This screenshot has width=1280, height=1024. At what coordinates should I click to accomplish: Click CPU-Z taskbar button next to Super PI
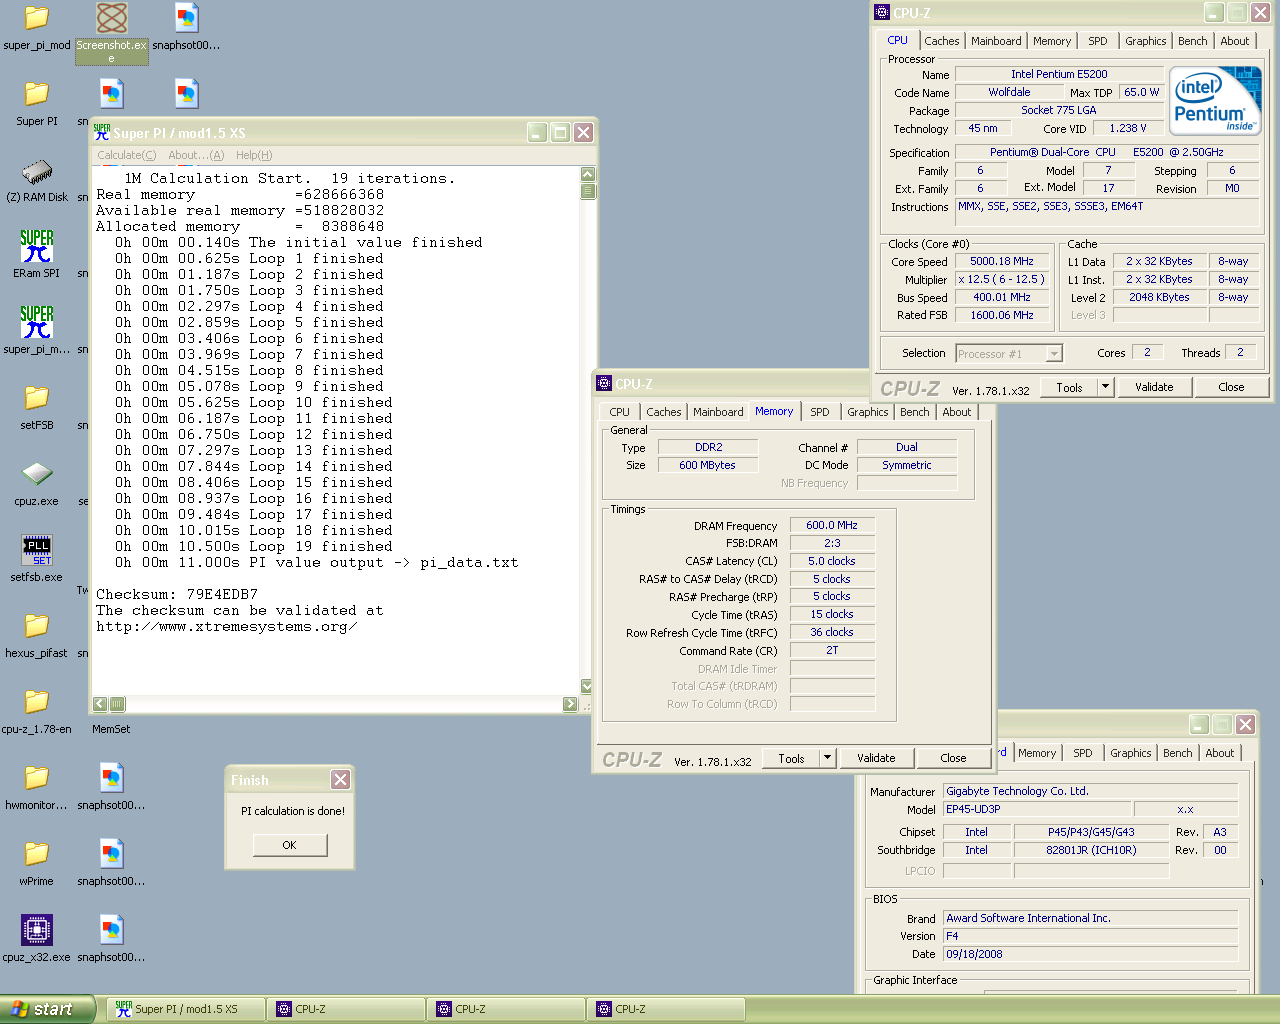346,1009
